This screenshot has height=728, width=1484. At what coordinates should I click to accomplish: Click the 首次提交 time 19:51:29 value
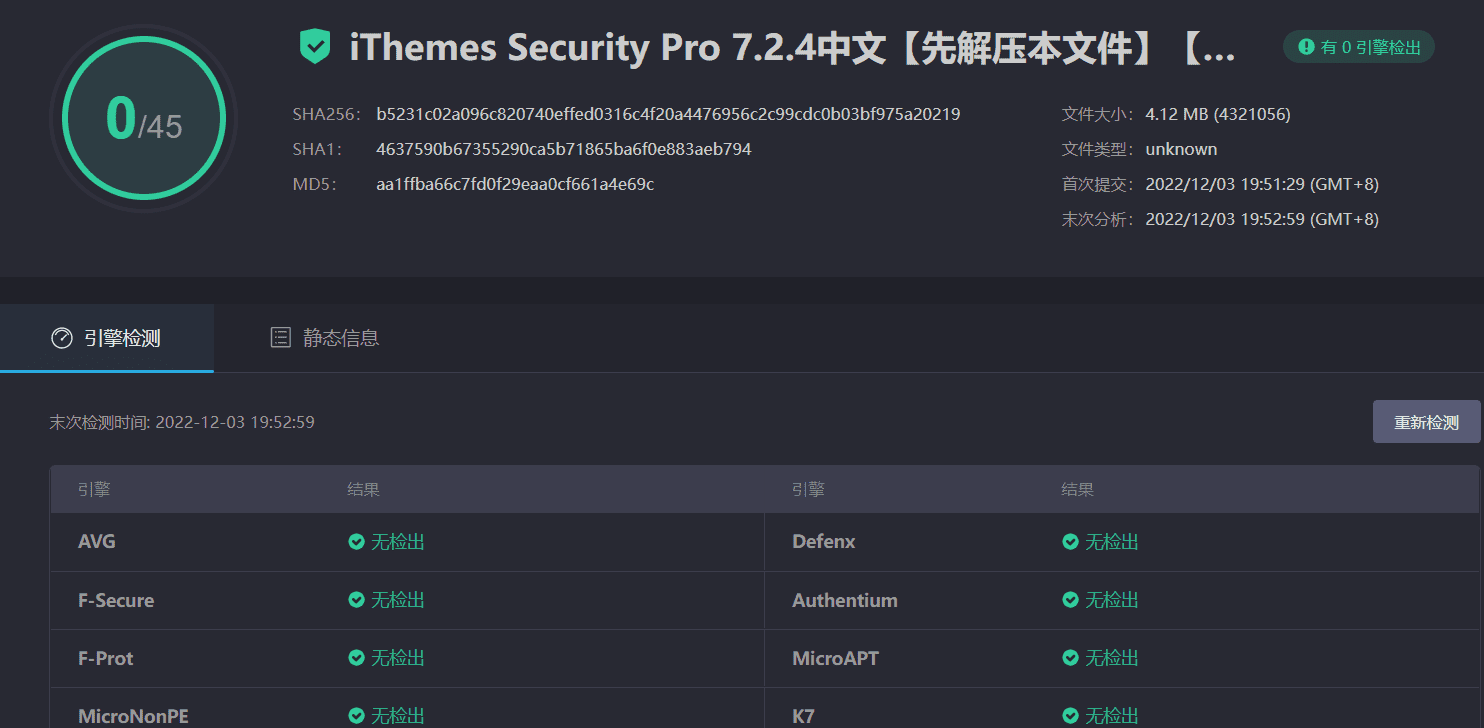1262,184
